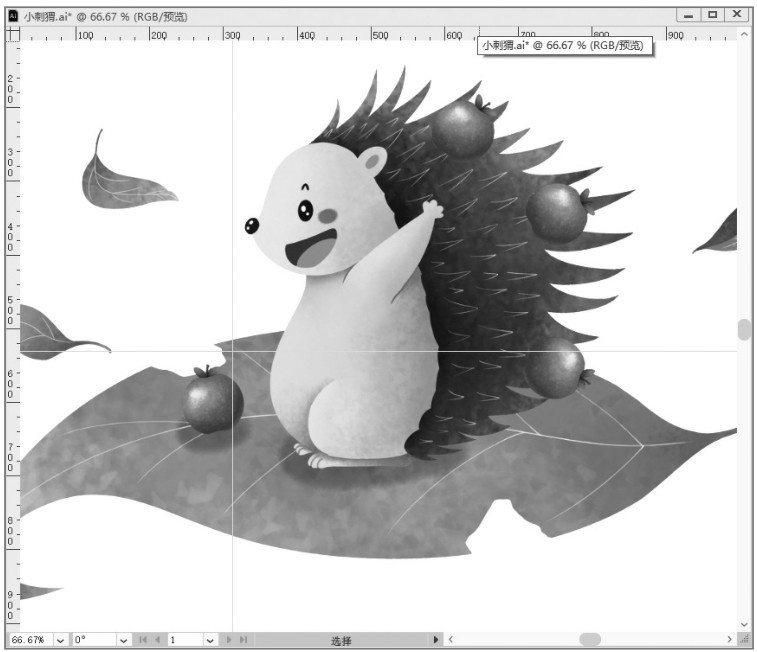Image resolution: width=757 pixels, height=652 pixels.
Task: Click the Illustrator document icon in title bar
Action: click(13, 16)
